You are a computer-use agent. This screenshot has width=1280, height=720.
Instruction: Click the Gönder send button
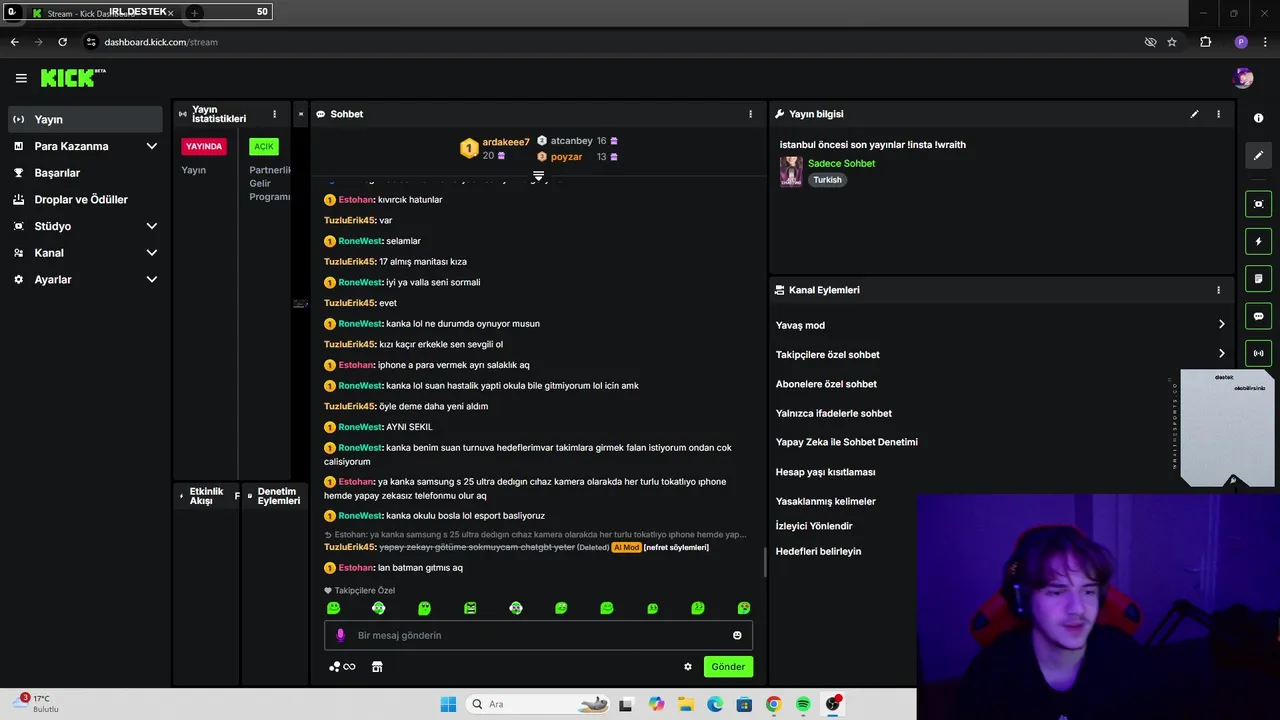click(x=728, y=667)
